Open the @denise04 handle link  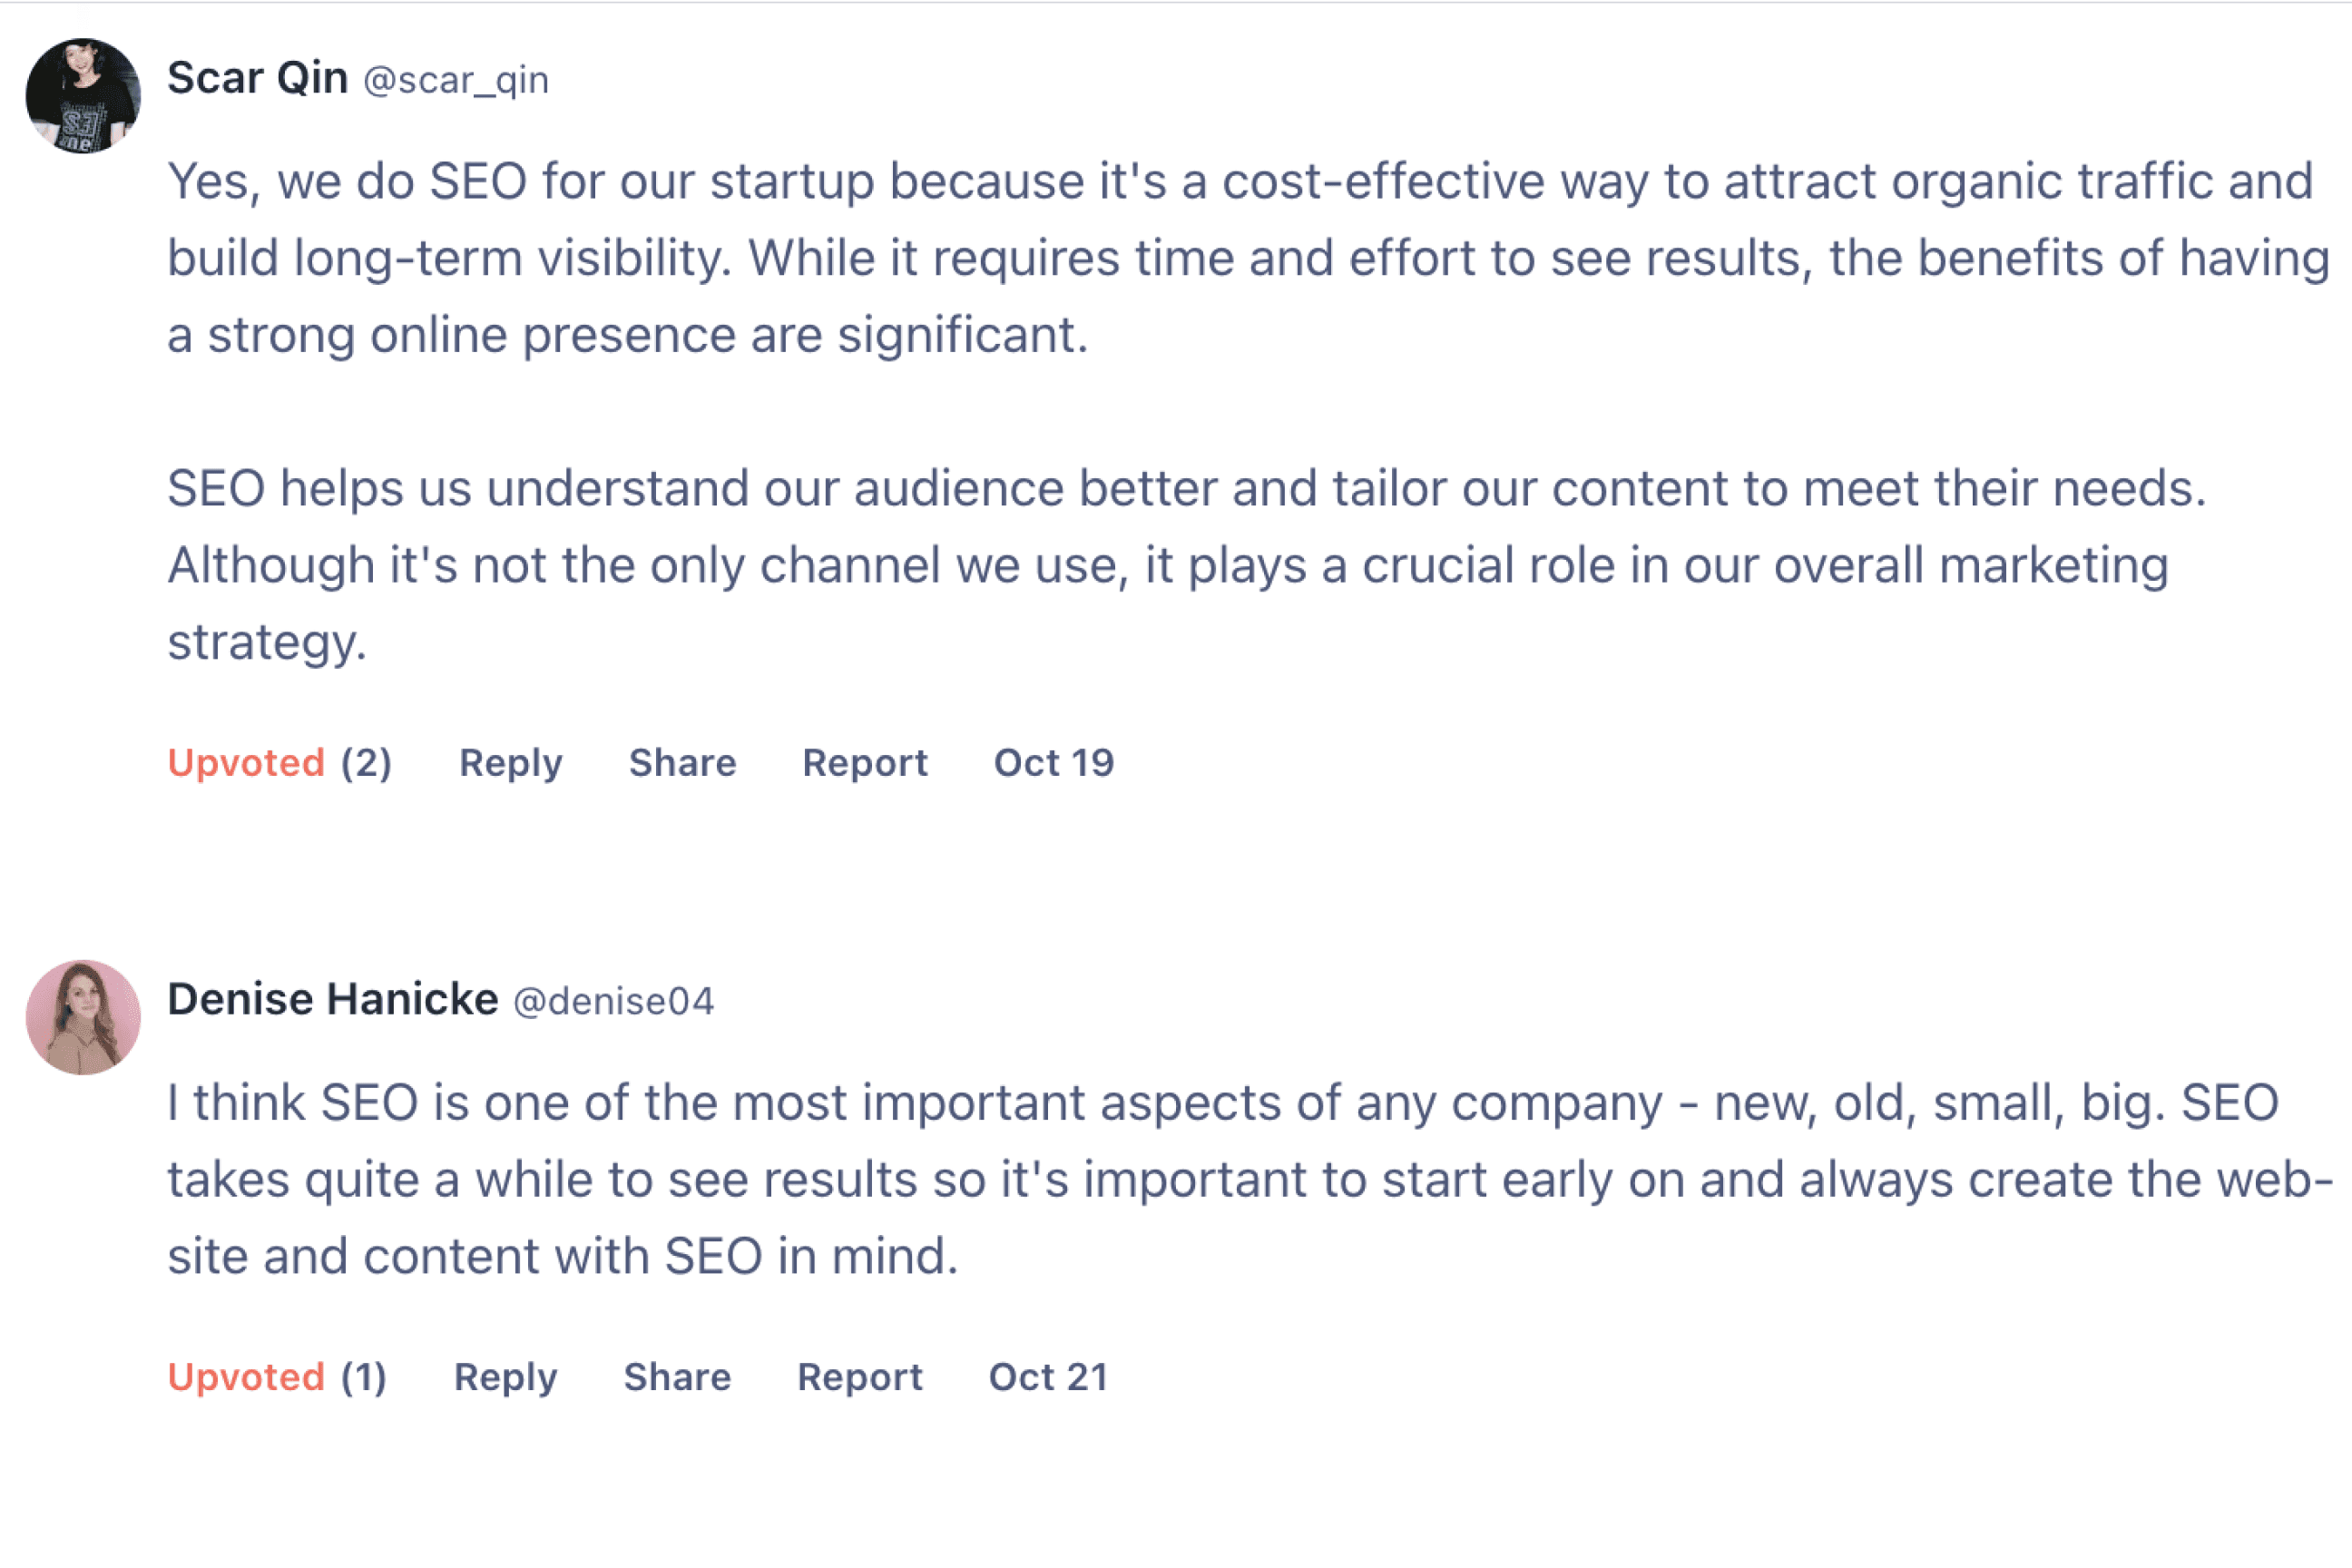pos(613,1001)
